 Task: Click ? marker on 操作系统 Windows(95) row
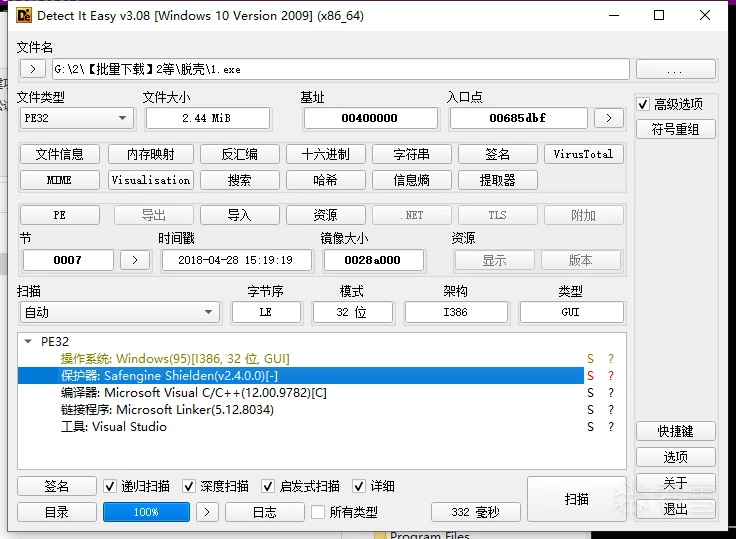611,359
